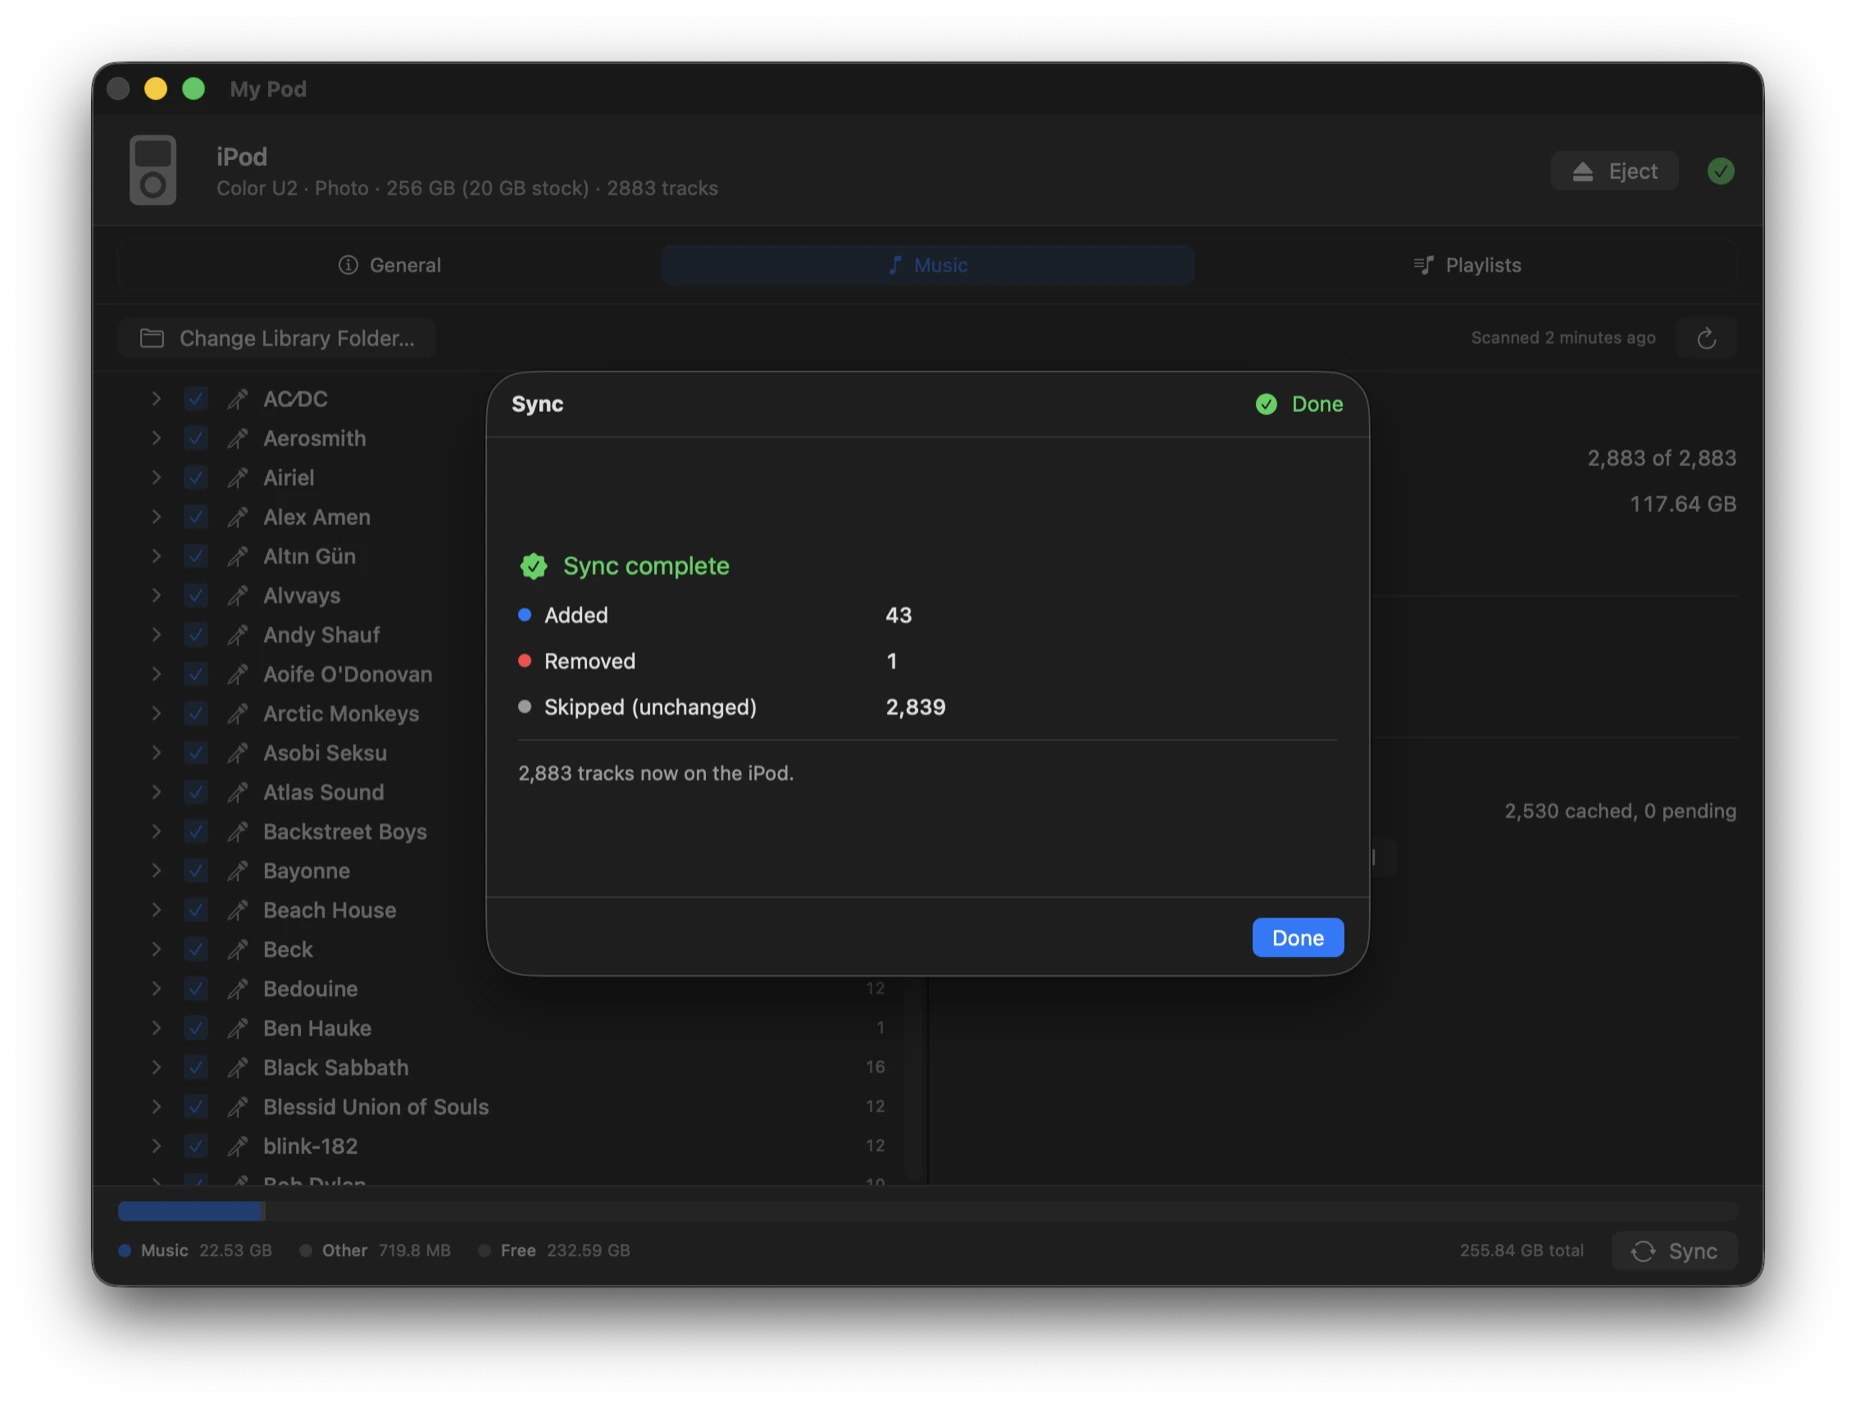
Task: Click the green zoom window button
Action: pos(194,89)
